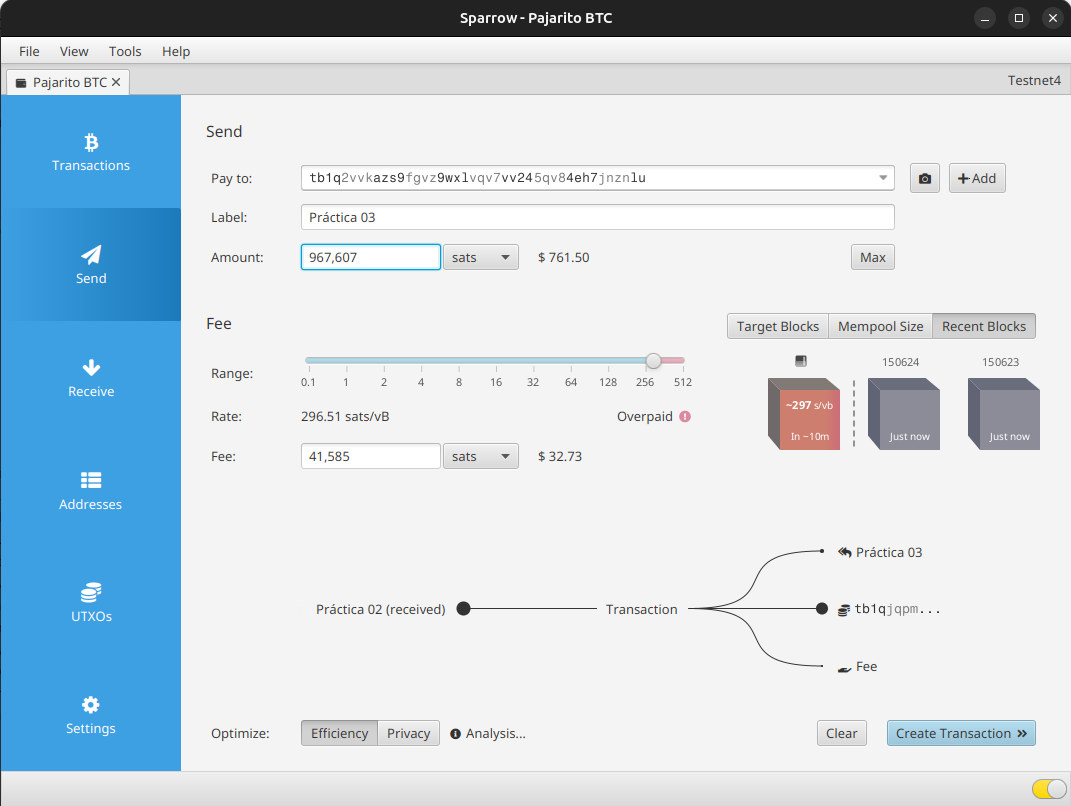Click the Max amount button
The width and height of the screenshot is (1071, 806).
pyautogui.click(x=873, y=258)
